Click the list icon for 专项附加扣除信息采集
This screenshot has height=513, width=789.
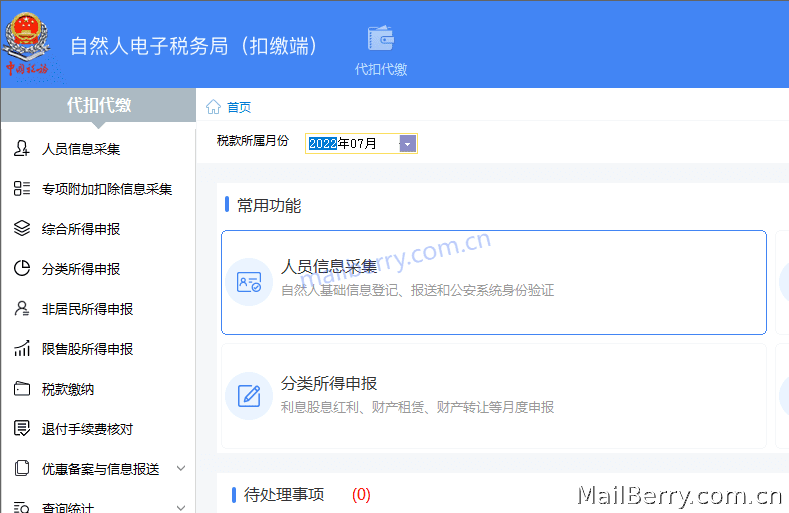click(22, 188)
